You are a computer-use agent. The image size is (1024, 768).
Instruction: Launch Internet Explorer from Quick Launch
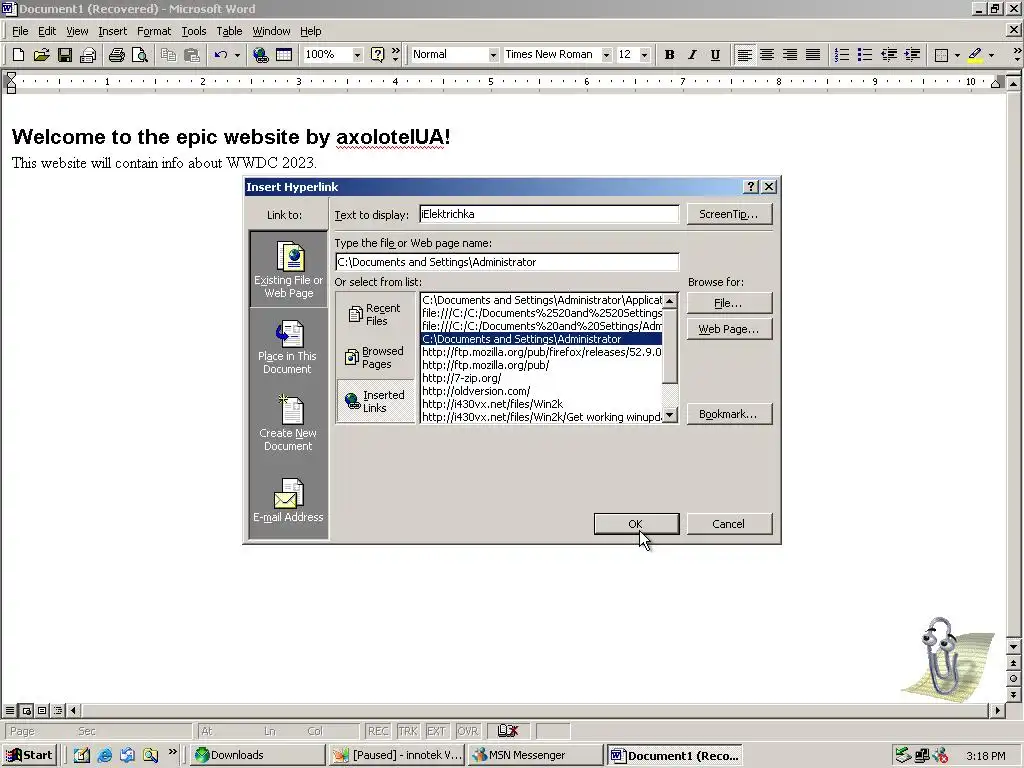pos(104,755)
